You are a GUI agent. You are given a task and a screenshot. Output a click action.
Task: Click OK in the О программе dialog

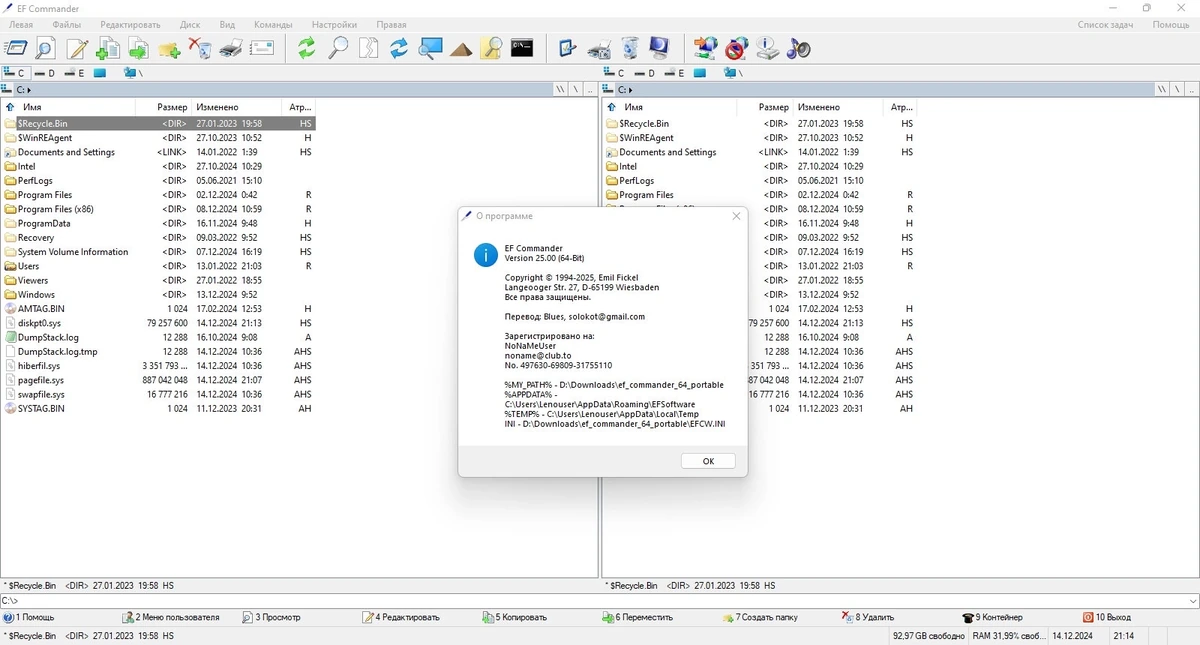708,461
